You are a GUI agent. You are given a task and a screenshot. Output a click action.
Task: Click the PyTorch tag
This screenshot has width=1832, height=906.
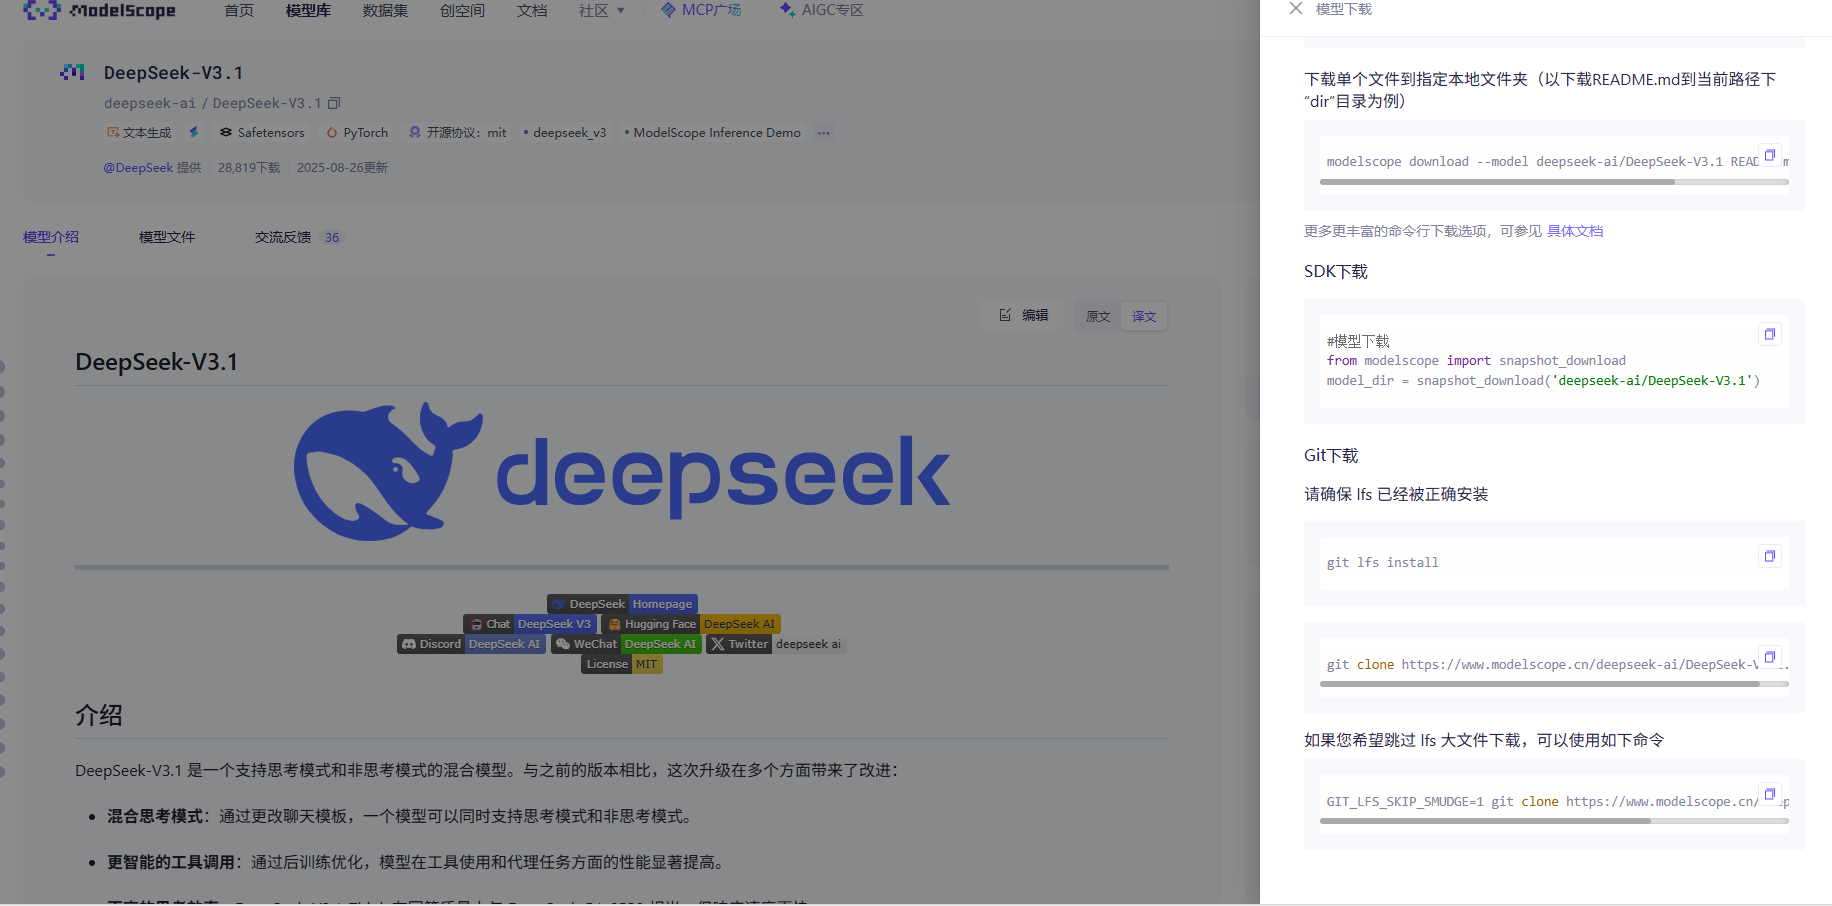(x=357, y=133)
